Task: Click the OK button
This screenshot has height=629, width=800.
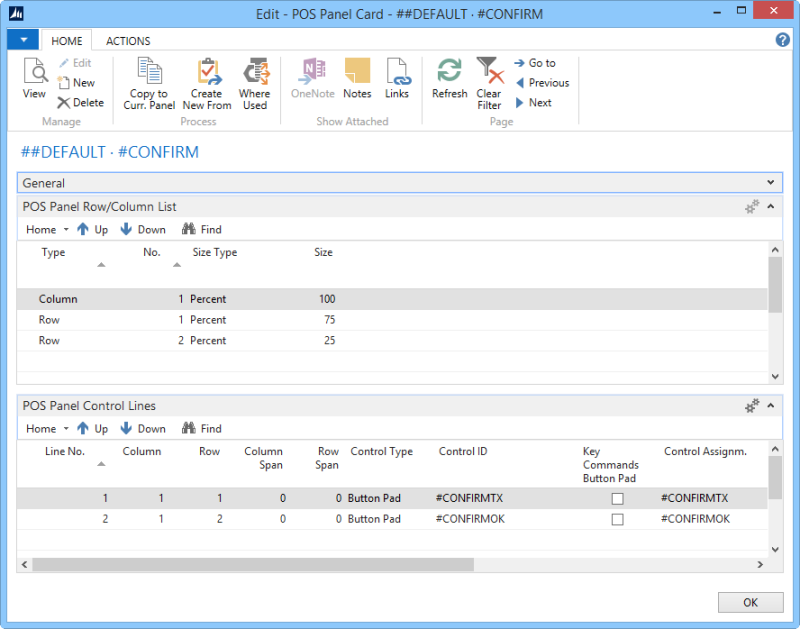Action: [x=751, y=602]
